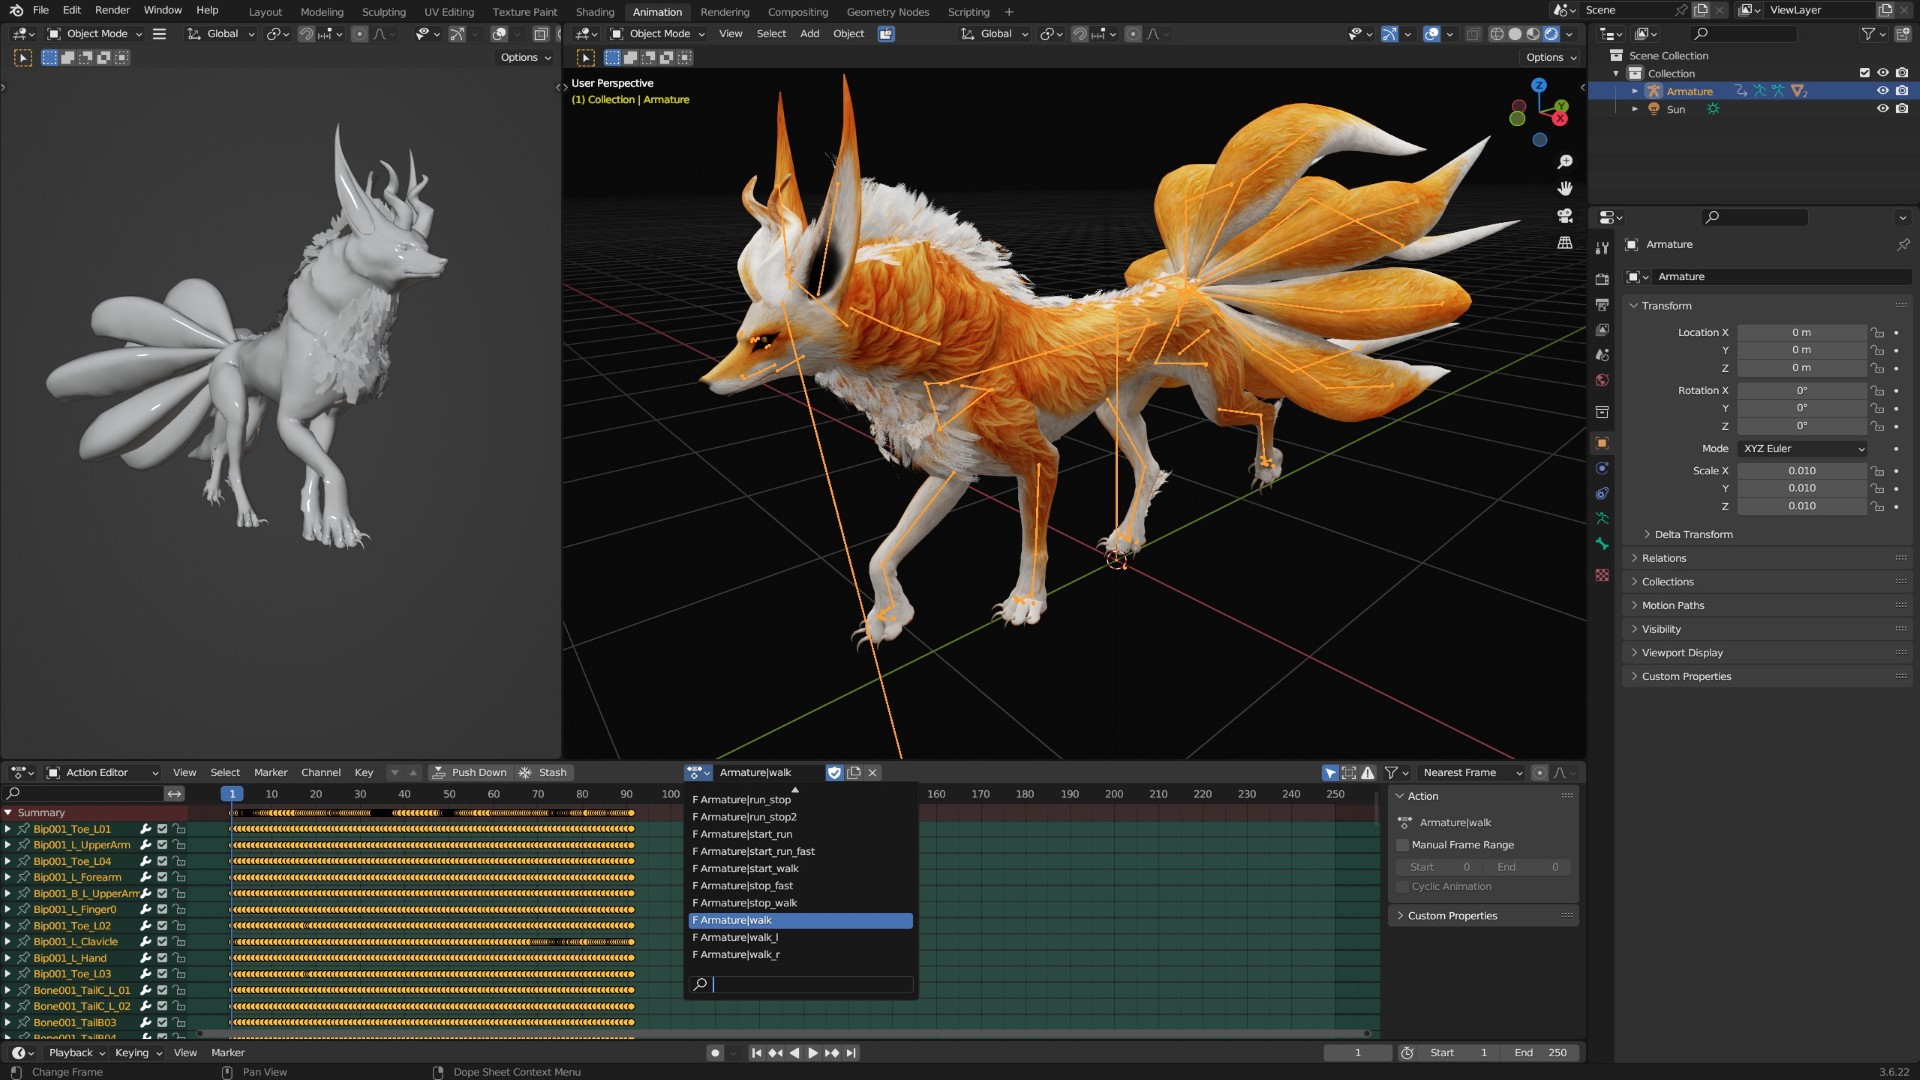
Task: Toggle Only Show Selected in Action Editor
Action: [x=1330, y=773]
